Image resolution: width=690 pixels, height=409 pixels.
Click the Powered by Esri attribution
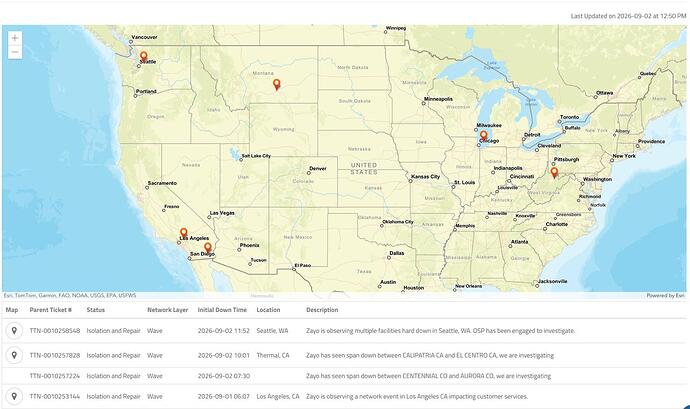tap(666, 295)
